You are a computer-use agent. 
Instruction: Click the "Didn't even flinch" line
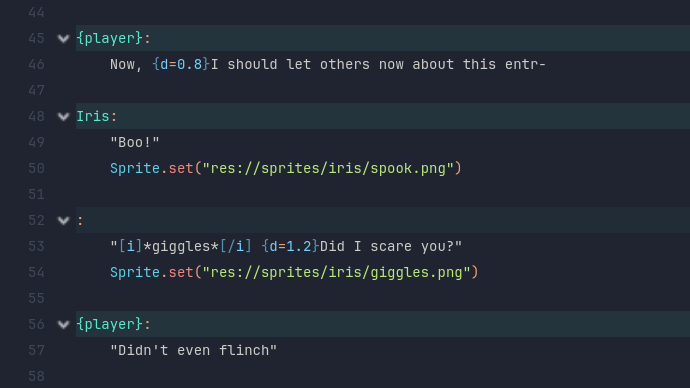194,350
